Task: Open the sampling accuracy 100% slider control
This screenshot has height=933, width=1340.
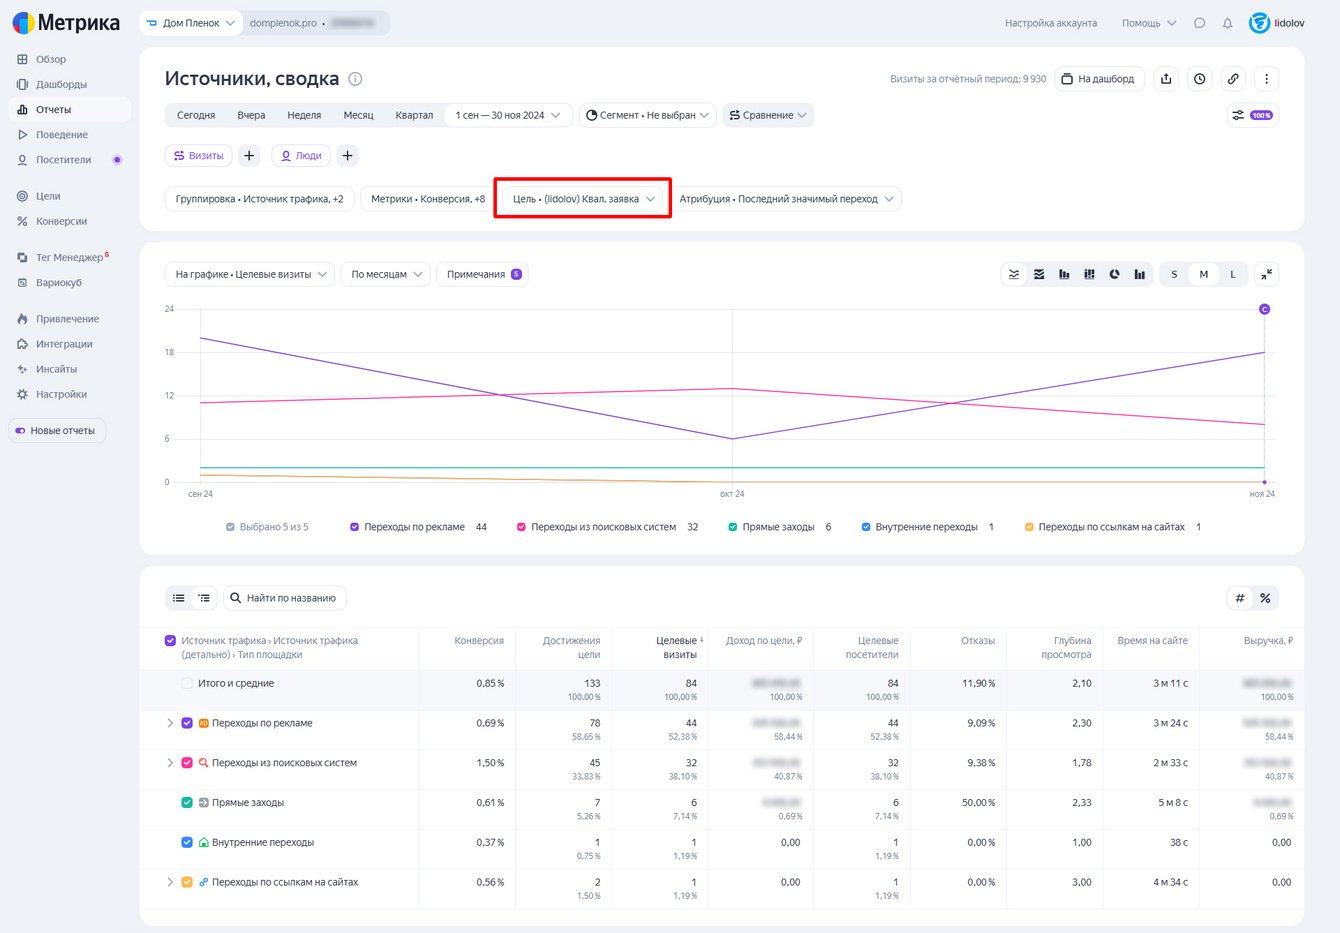Action: pyautogui.click(x=1252, y=115)
